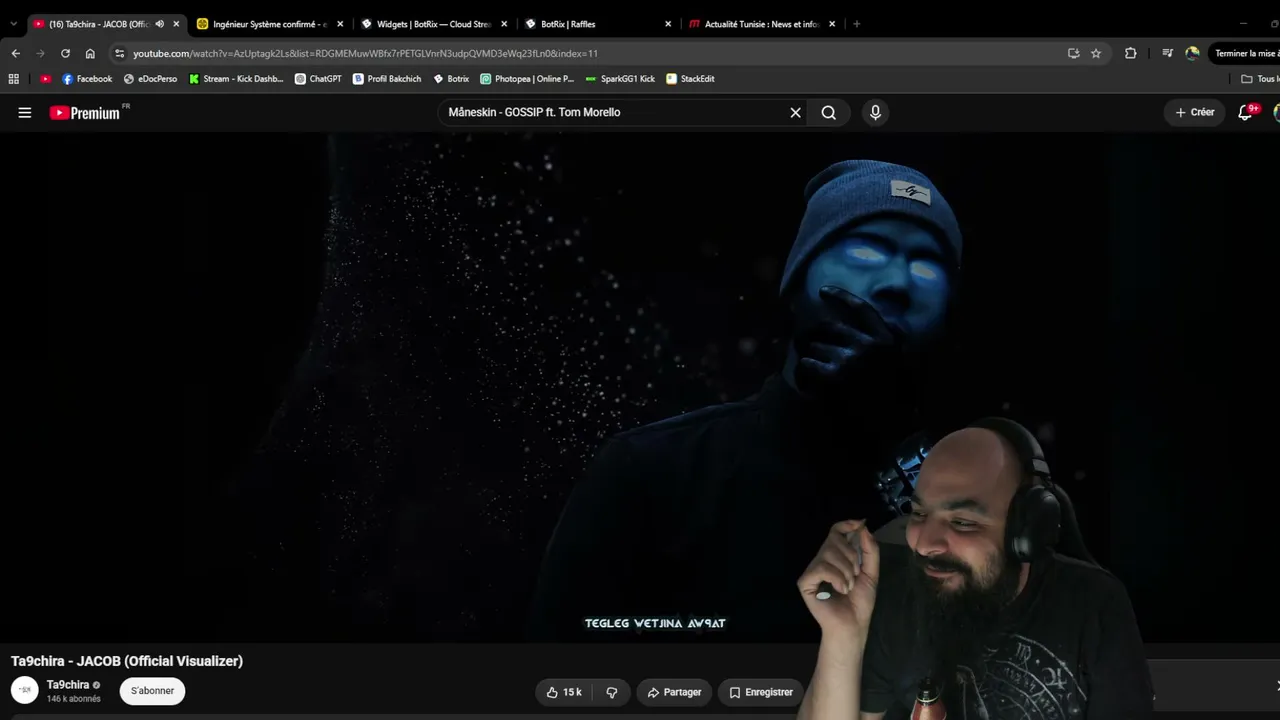This screenshot has width=1280, height=720.
Task: Open the browser home page button
Action: (x=90, y=54)
